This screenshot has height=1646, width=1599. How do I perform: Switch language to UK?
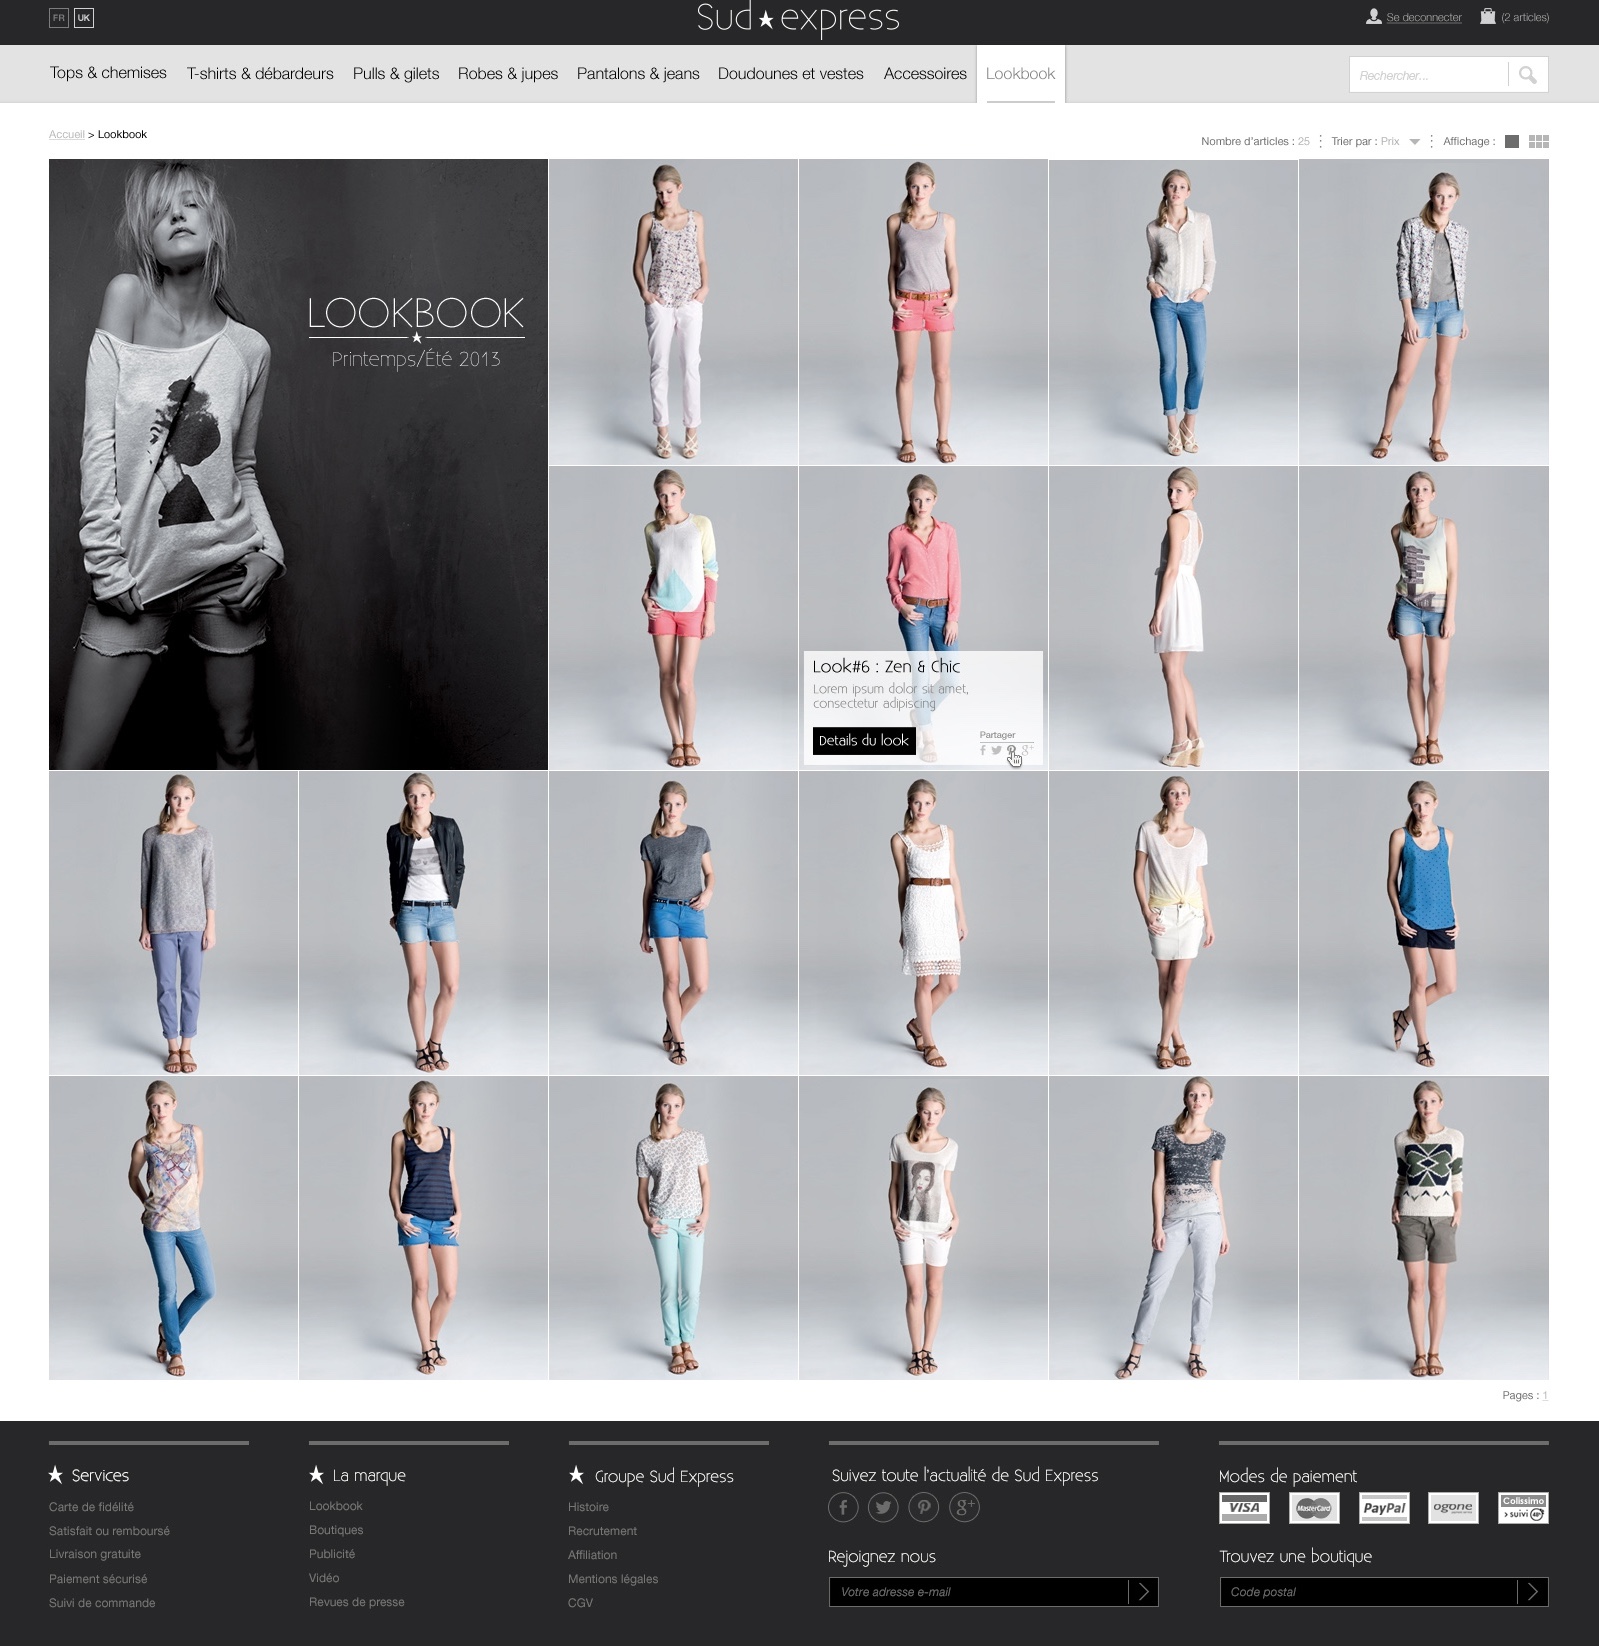[x=84, y=18]
